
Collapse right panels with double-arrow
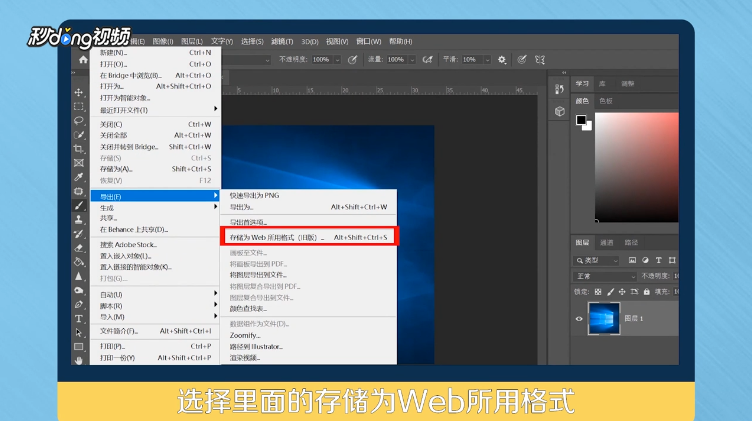[x=564, y=73]
